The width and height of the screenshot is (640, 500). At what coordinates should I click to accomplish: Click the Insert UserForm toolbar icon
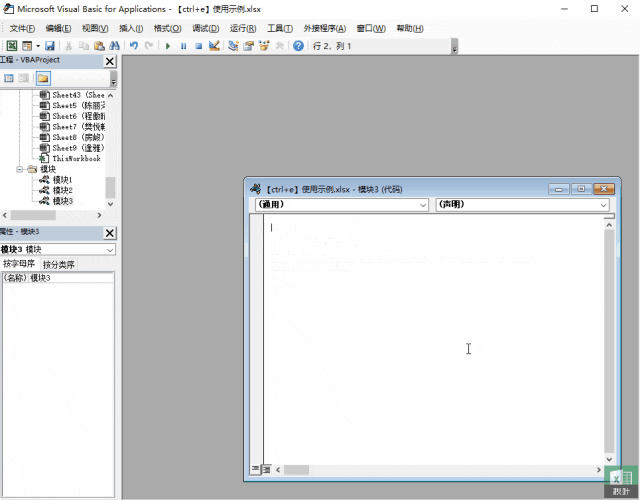tap(27, 46)
